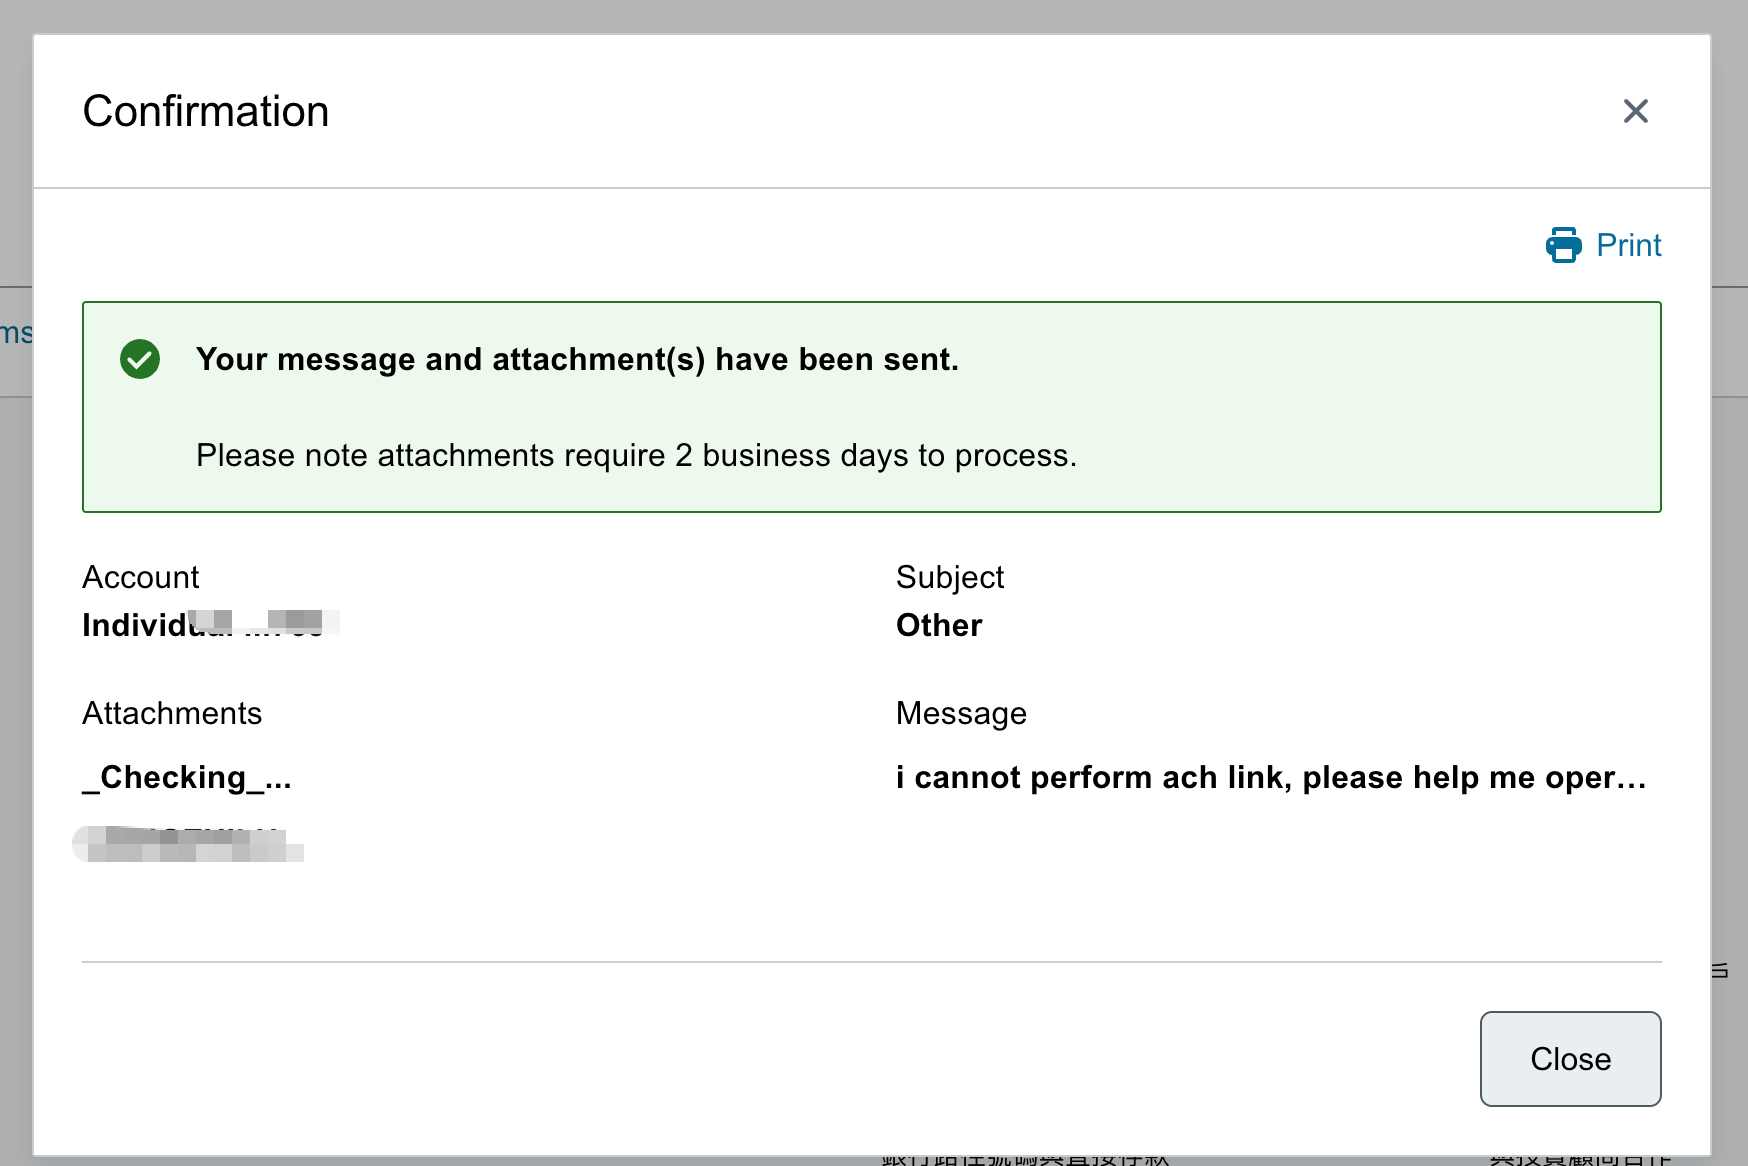Click the truncated message text
This screenshot has height=1166, width=1748.
(x=1270, y=777)
